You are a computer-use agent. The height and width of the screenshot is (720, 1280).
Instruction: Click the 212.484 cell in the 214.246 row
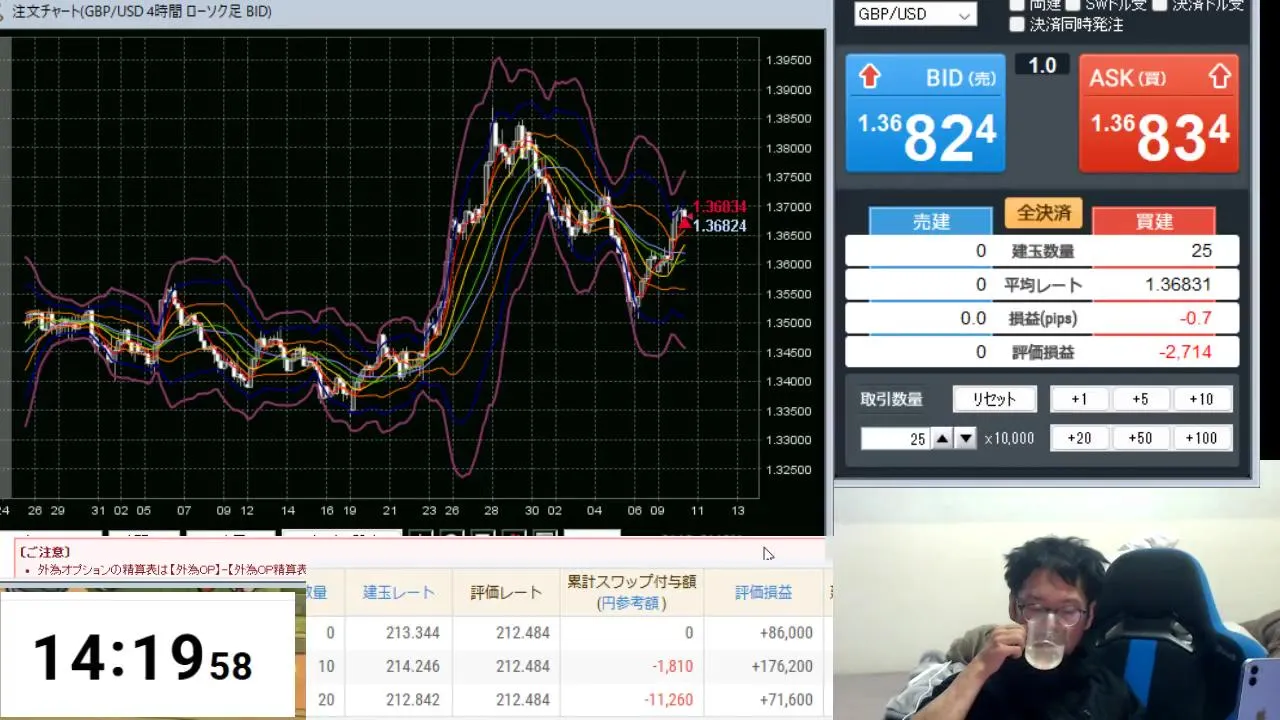pyautogui.click(x=522, y=666)
